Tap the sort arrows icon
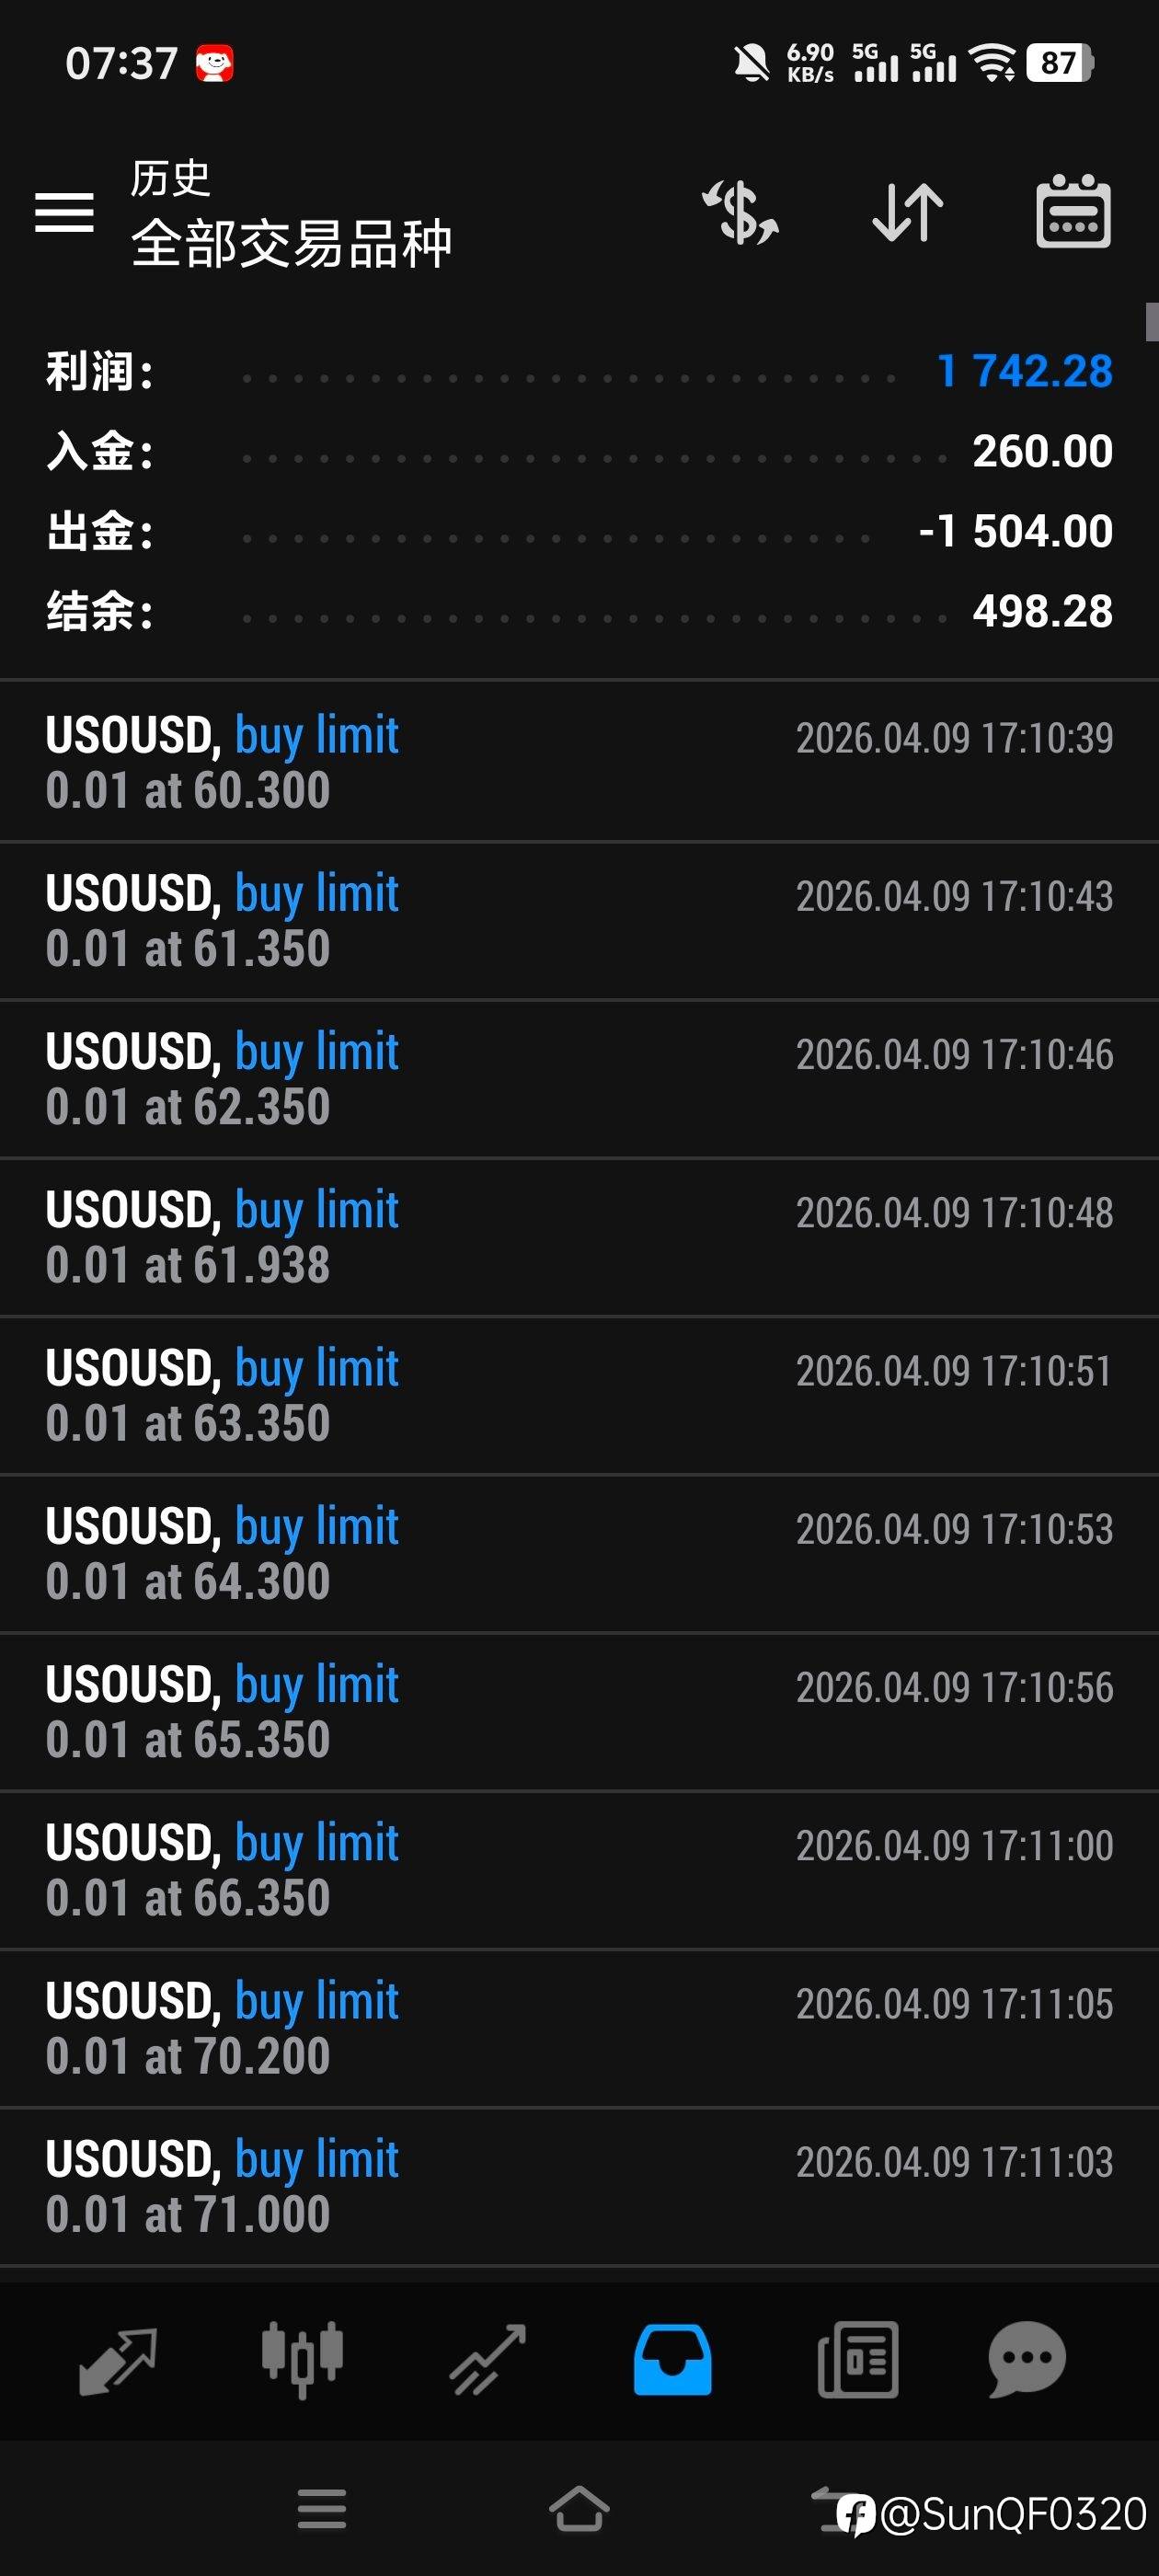 coord(907,212)
